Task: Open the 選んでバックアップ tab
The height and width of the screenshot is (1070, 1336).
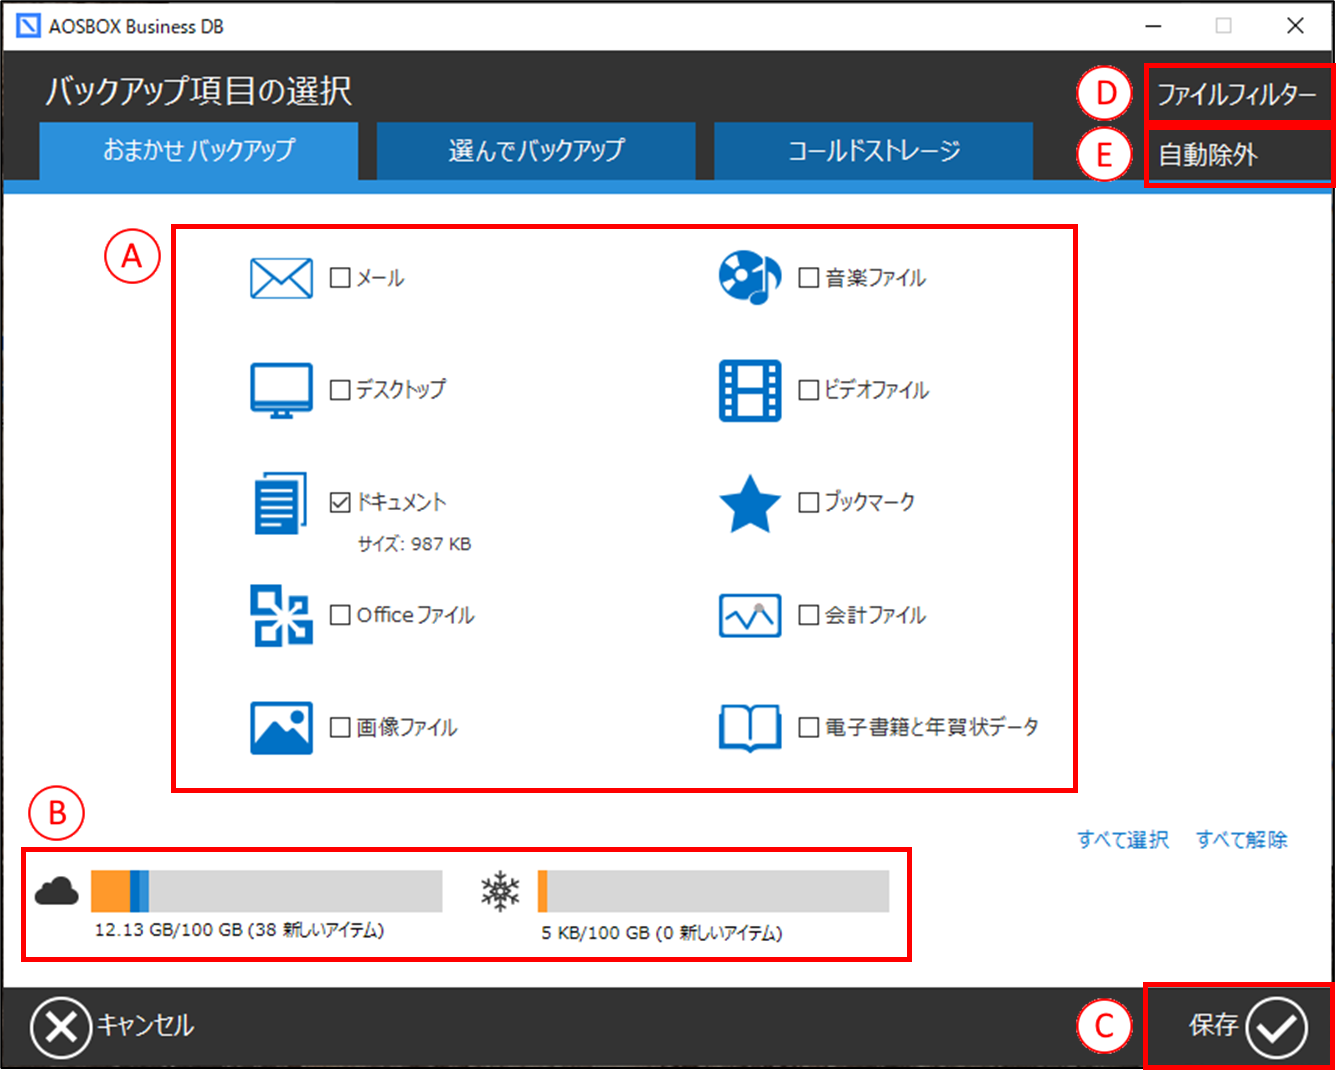Action: (536, 151)
